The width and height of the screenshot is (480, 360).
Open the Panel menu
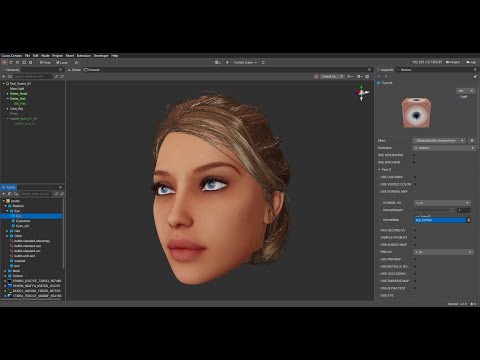coord(70,56)
